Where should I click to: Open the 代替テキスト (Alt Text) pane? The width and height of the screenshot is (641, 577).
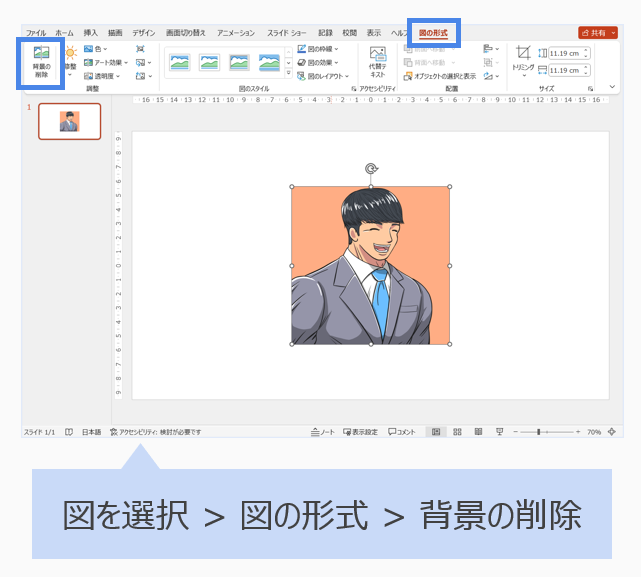tap(377, 62)
